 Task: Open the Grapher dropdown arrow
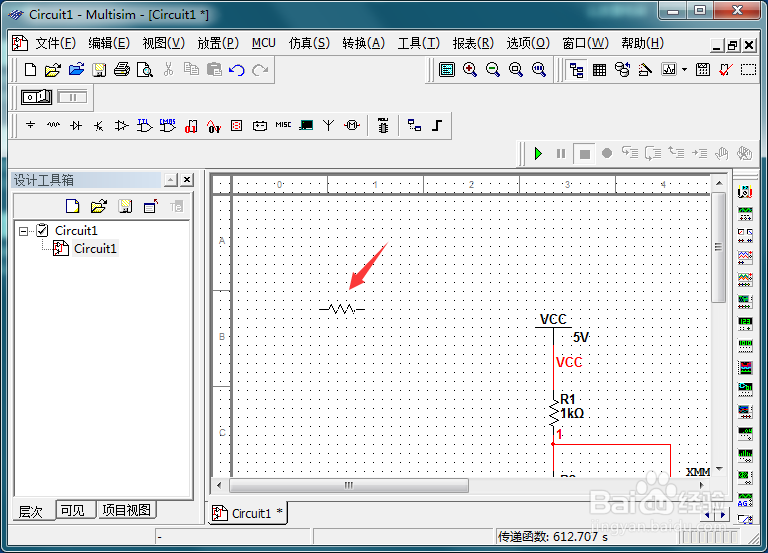(684, 70)
